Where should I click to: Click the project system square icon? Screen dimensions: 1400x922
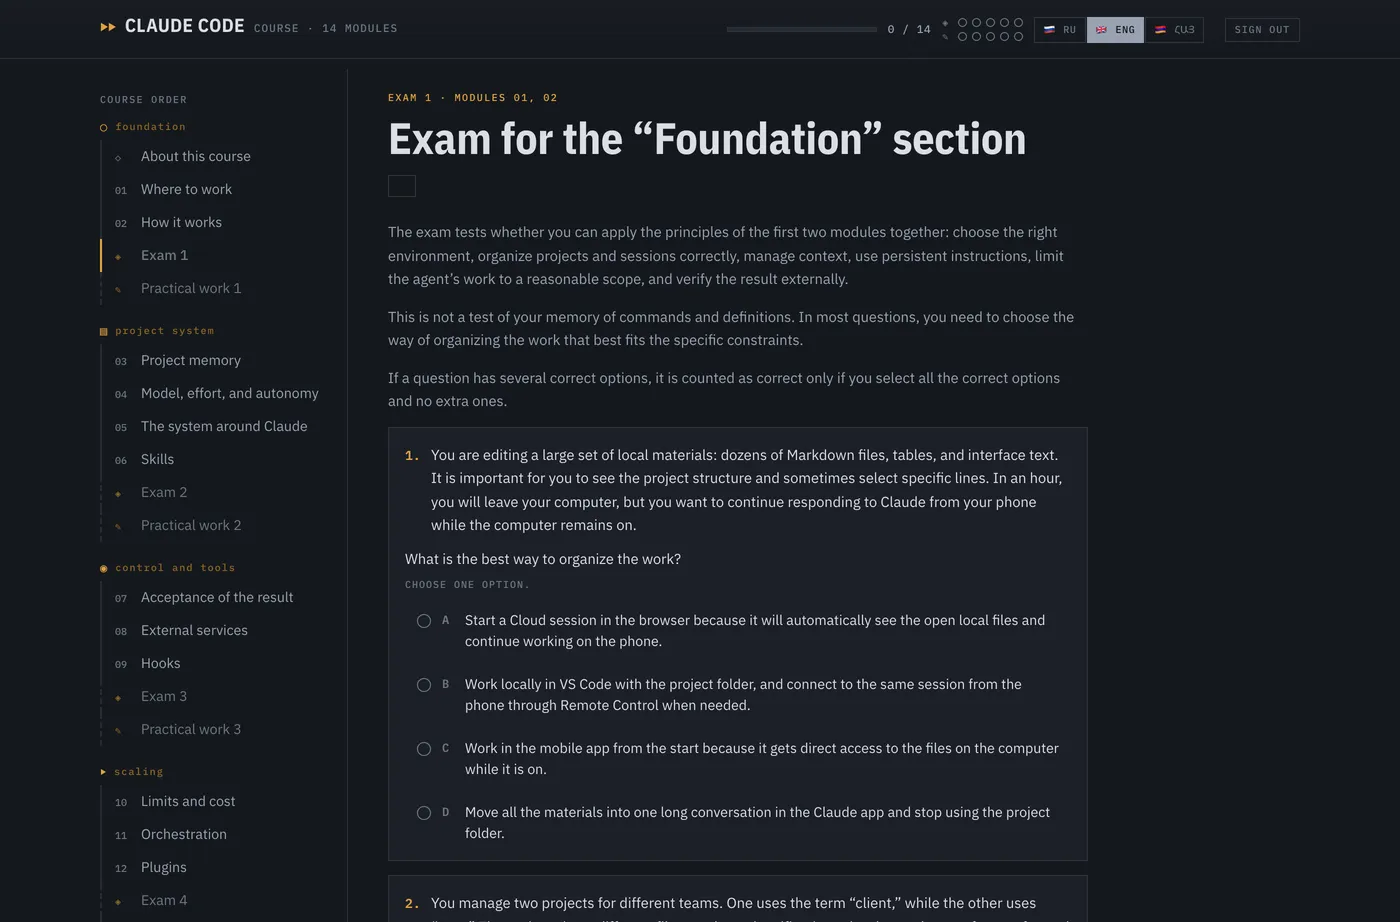pyautogui.click(x=103, y=331)
